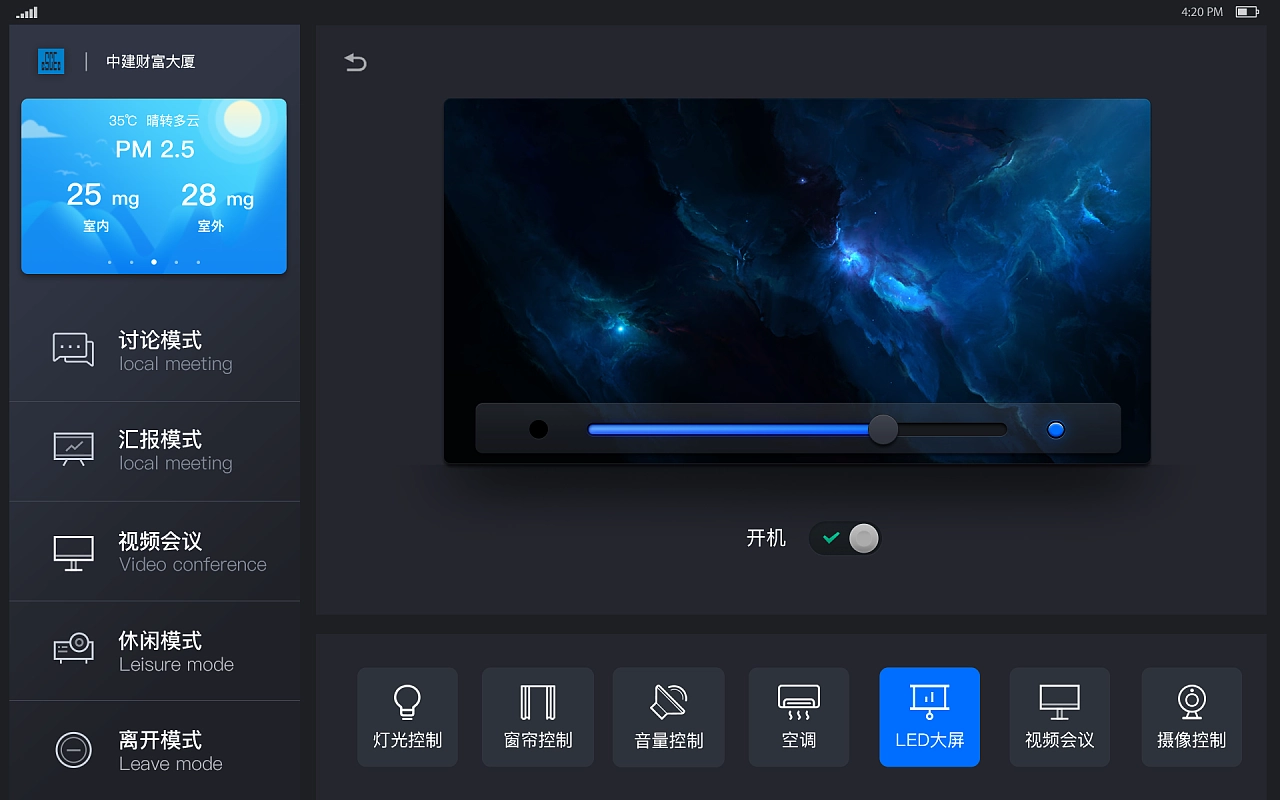Check the signal strength bars icon

coord(27,12)
